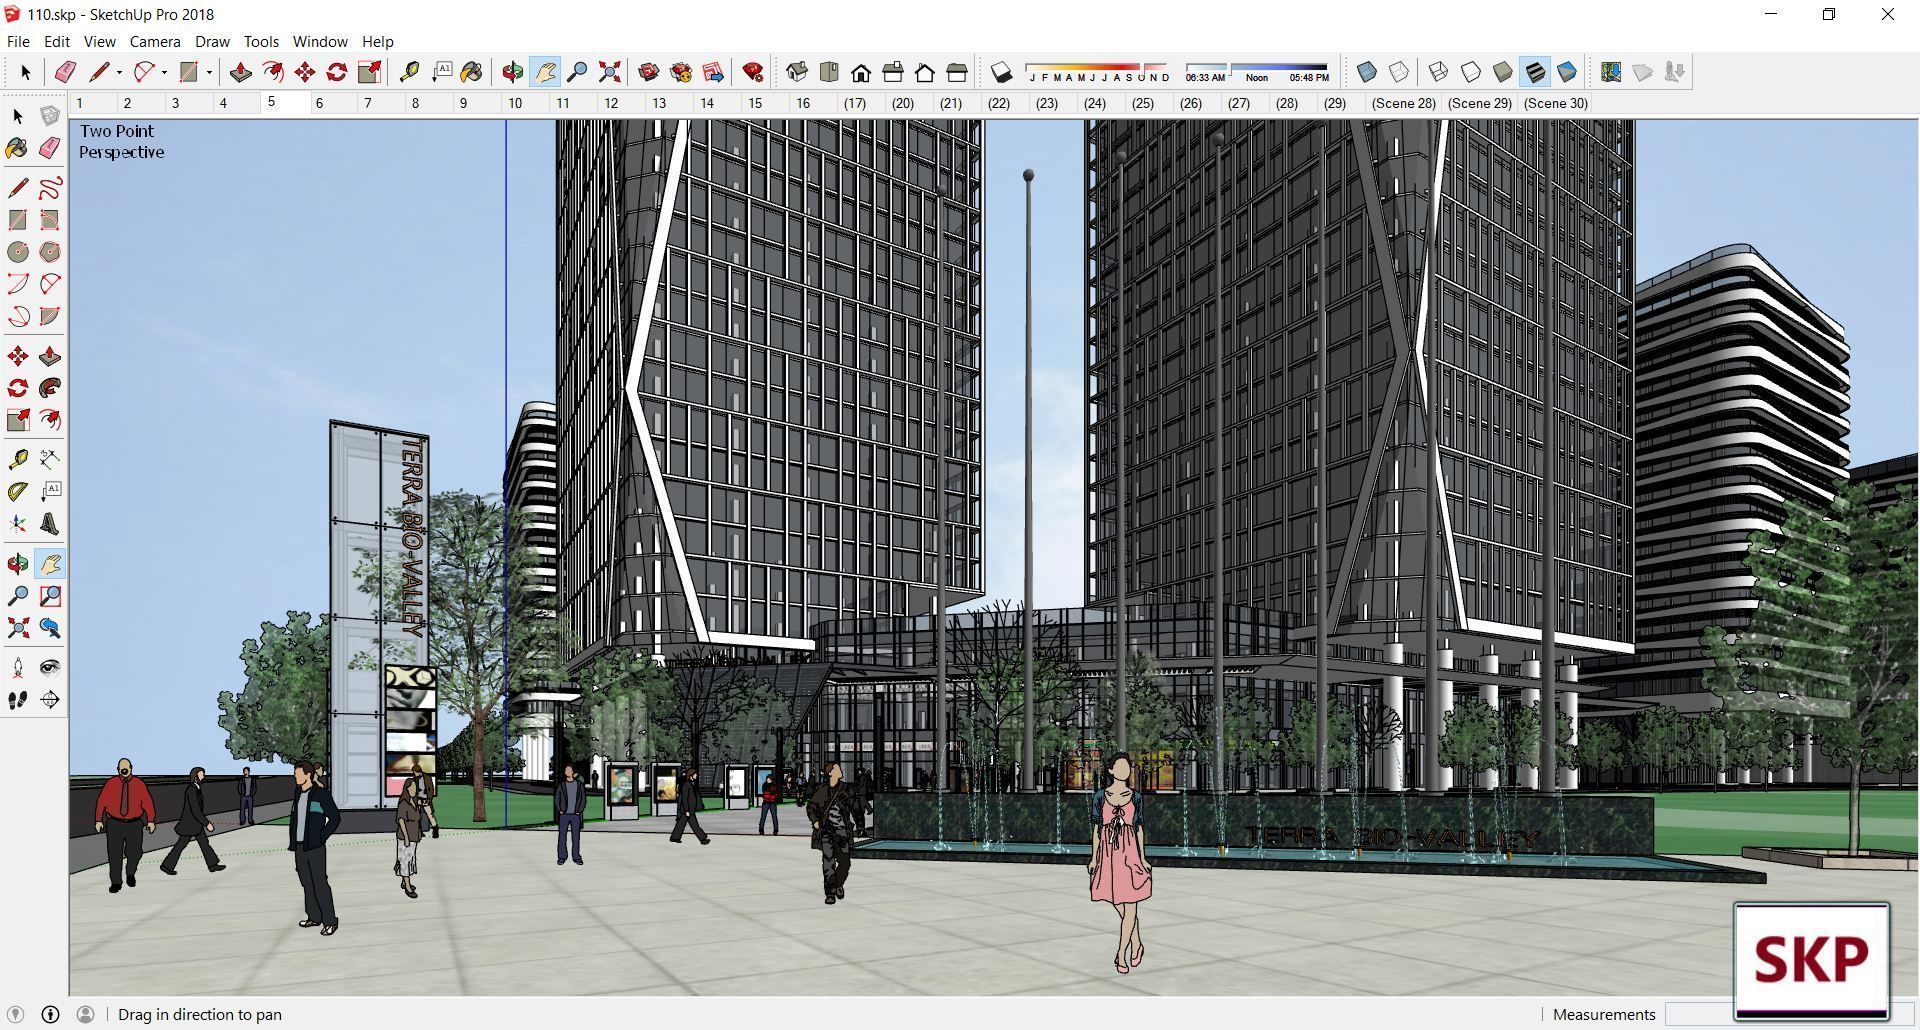Screen dimensions: 1920x1030
Task: Switch to Iso view icon
Action: coord(797,72)
